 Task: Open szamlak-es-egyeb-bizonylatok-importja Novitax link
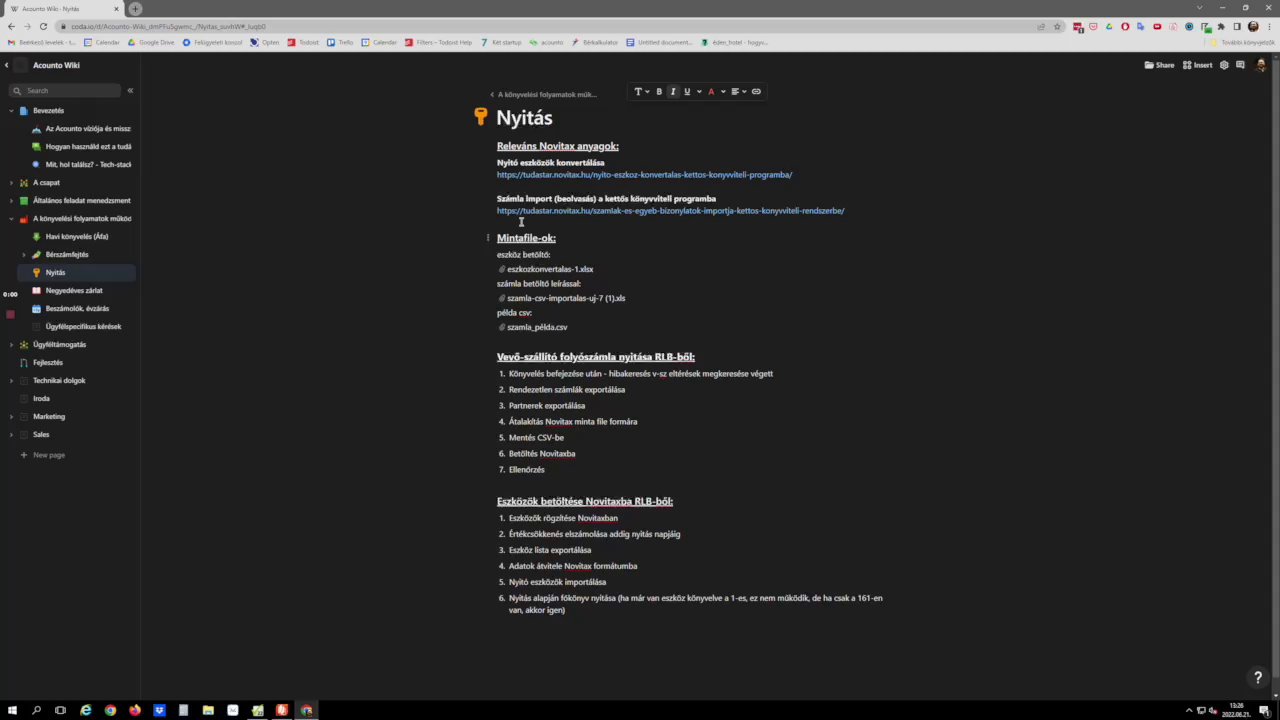(670, 211)
